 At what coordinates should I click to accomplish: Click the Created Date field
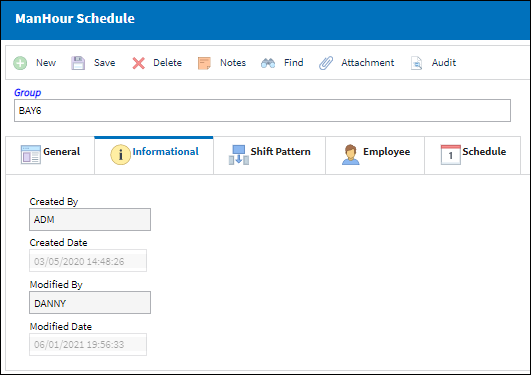click(88, 261)
